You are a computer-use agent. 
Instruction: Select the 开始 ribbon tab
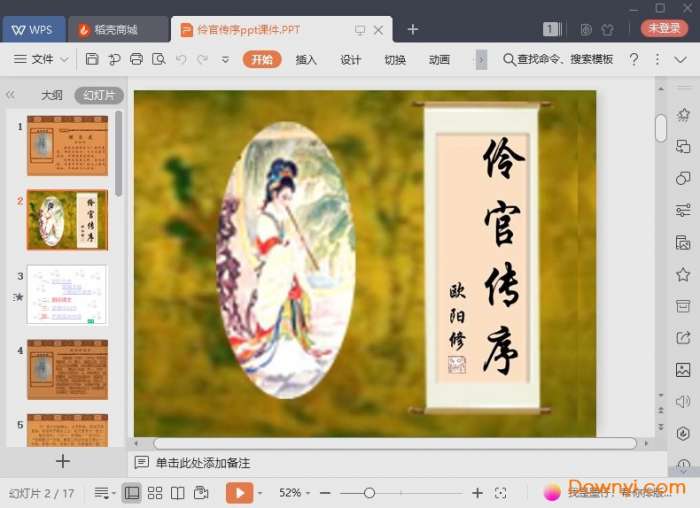[262, 59]
